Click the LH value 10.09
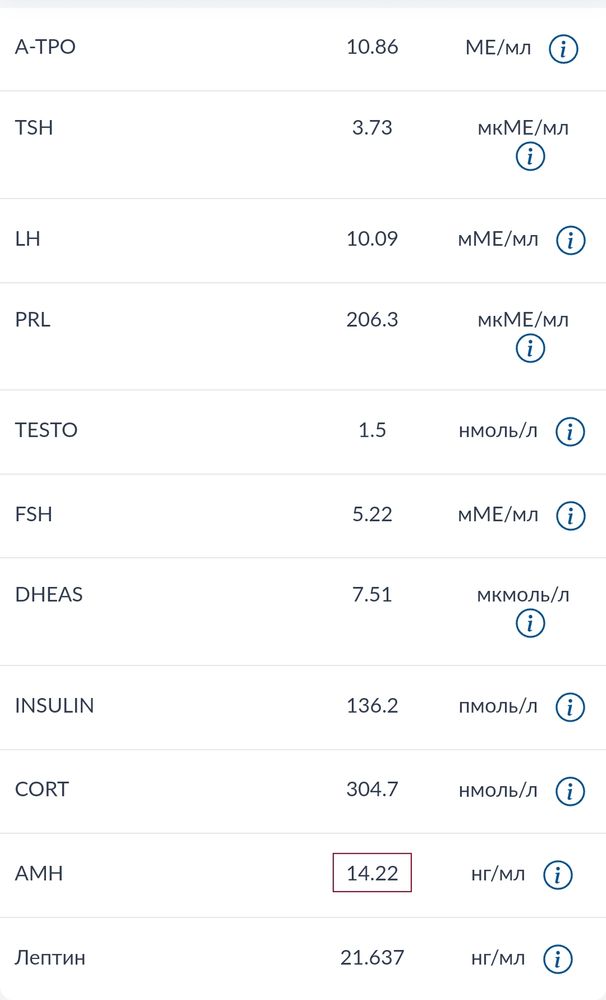 click(372, 239)
